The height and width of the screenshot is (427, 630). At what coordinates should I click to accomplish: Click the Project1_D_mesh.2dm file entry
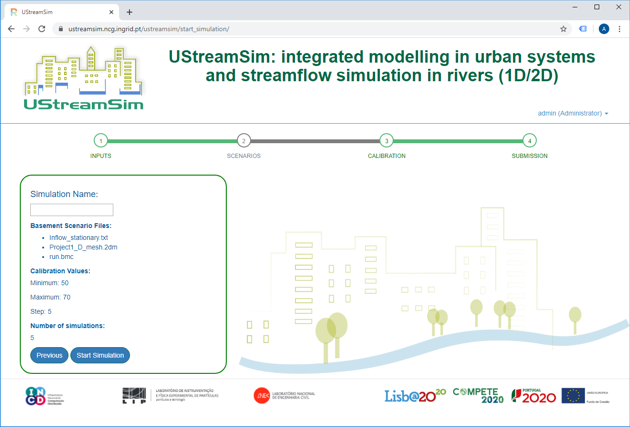tap(83, 247)
